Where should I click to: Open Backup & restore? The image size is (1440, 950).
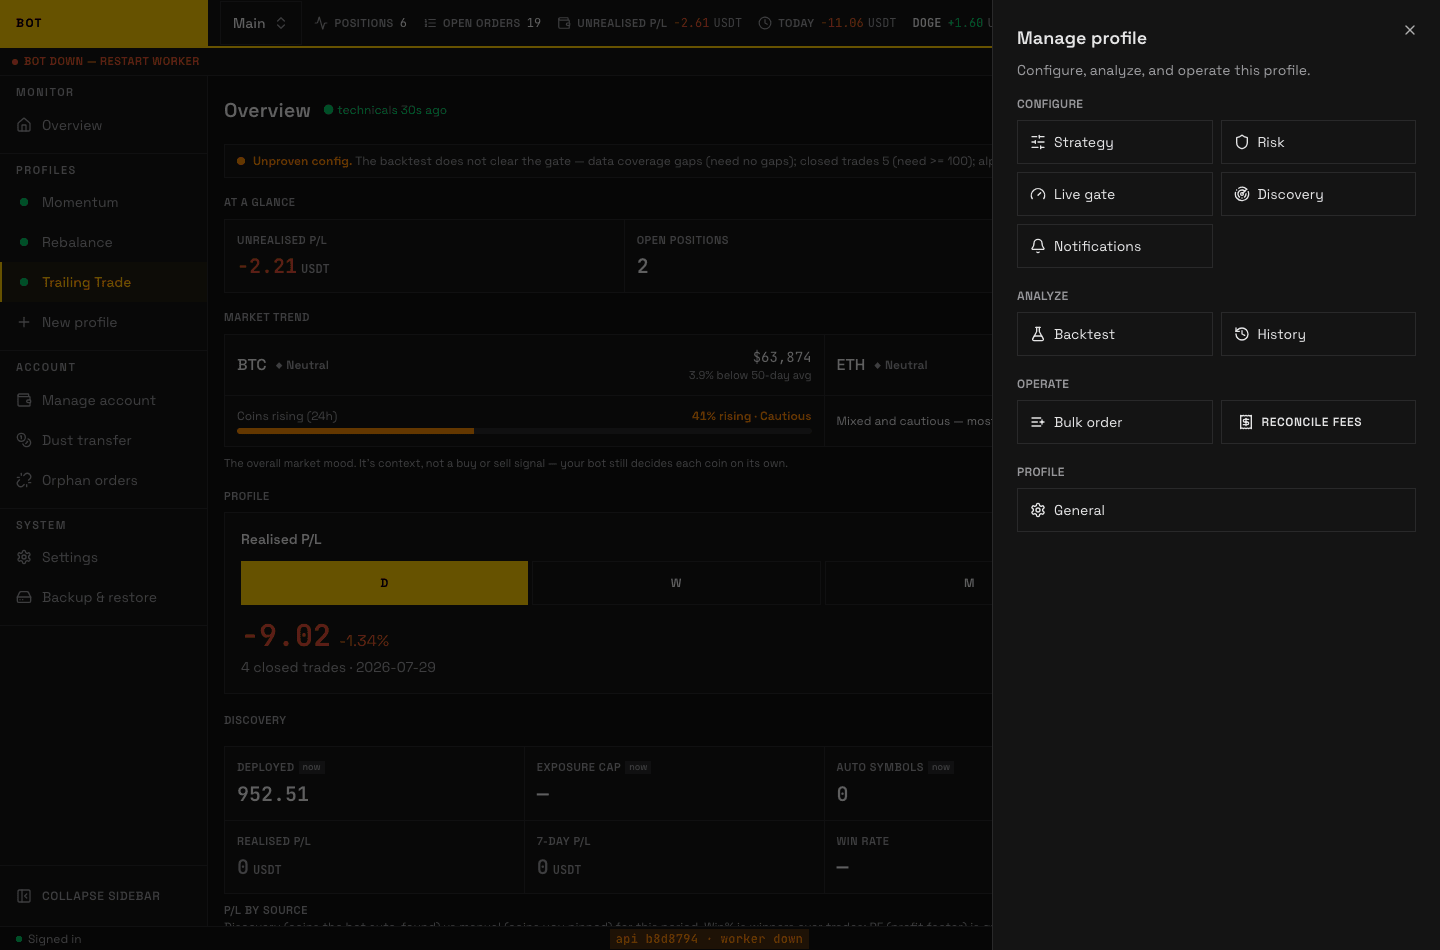click(x=104, y=597)
